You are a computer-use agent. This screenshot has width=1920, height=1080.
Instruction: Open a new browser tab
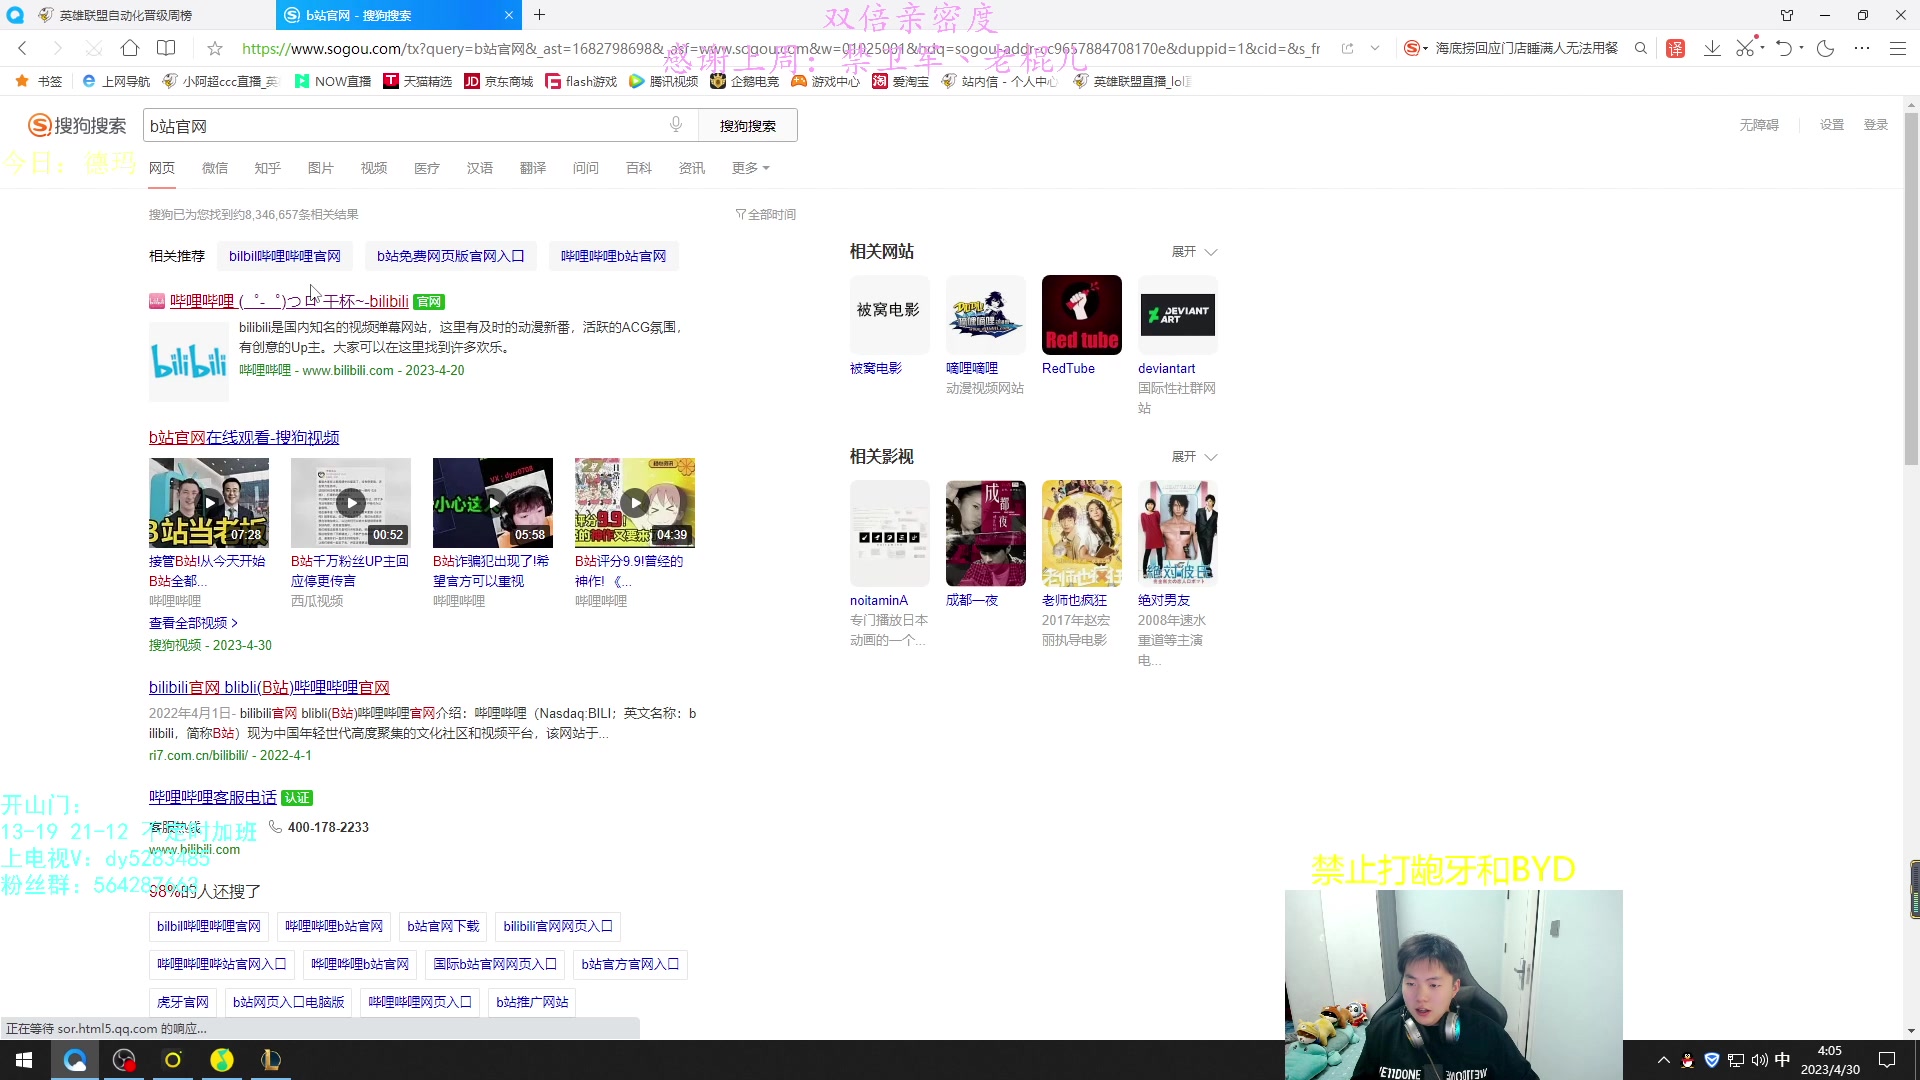pyautogui.click(x=539, y=15)
